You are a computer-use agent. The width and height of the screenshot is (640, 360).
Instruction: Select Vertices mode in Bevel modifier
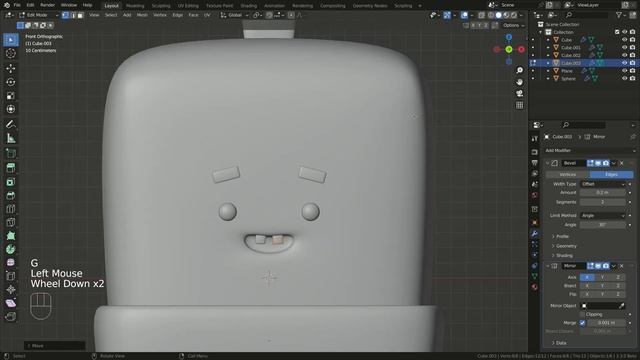tap(567, 174)
